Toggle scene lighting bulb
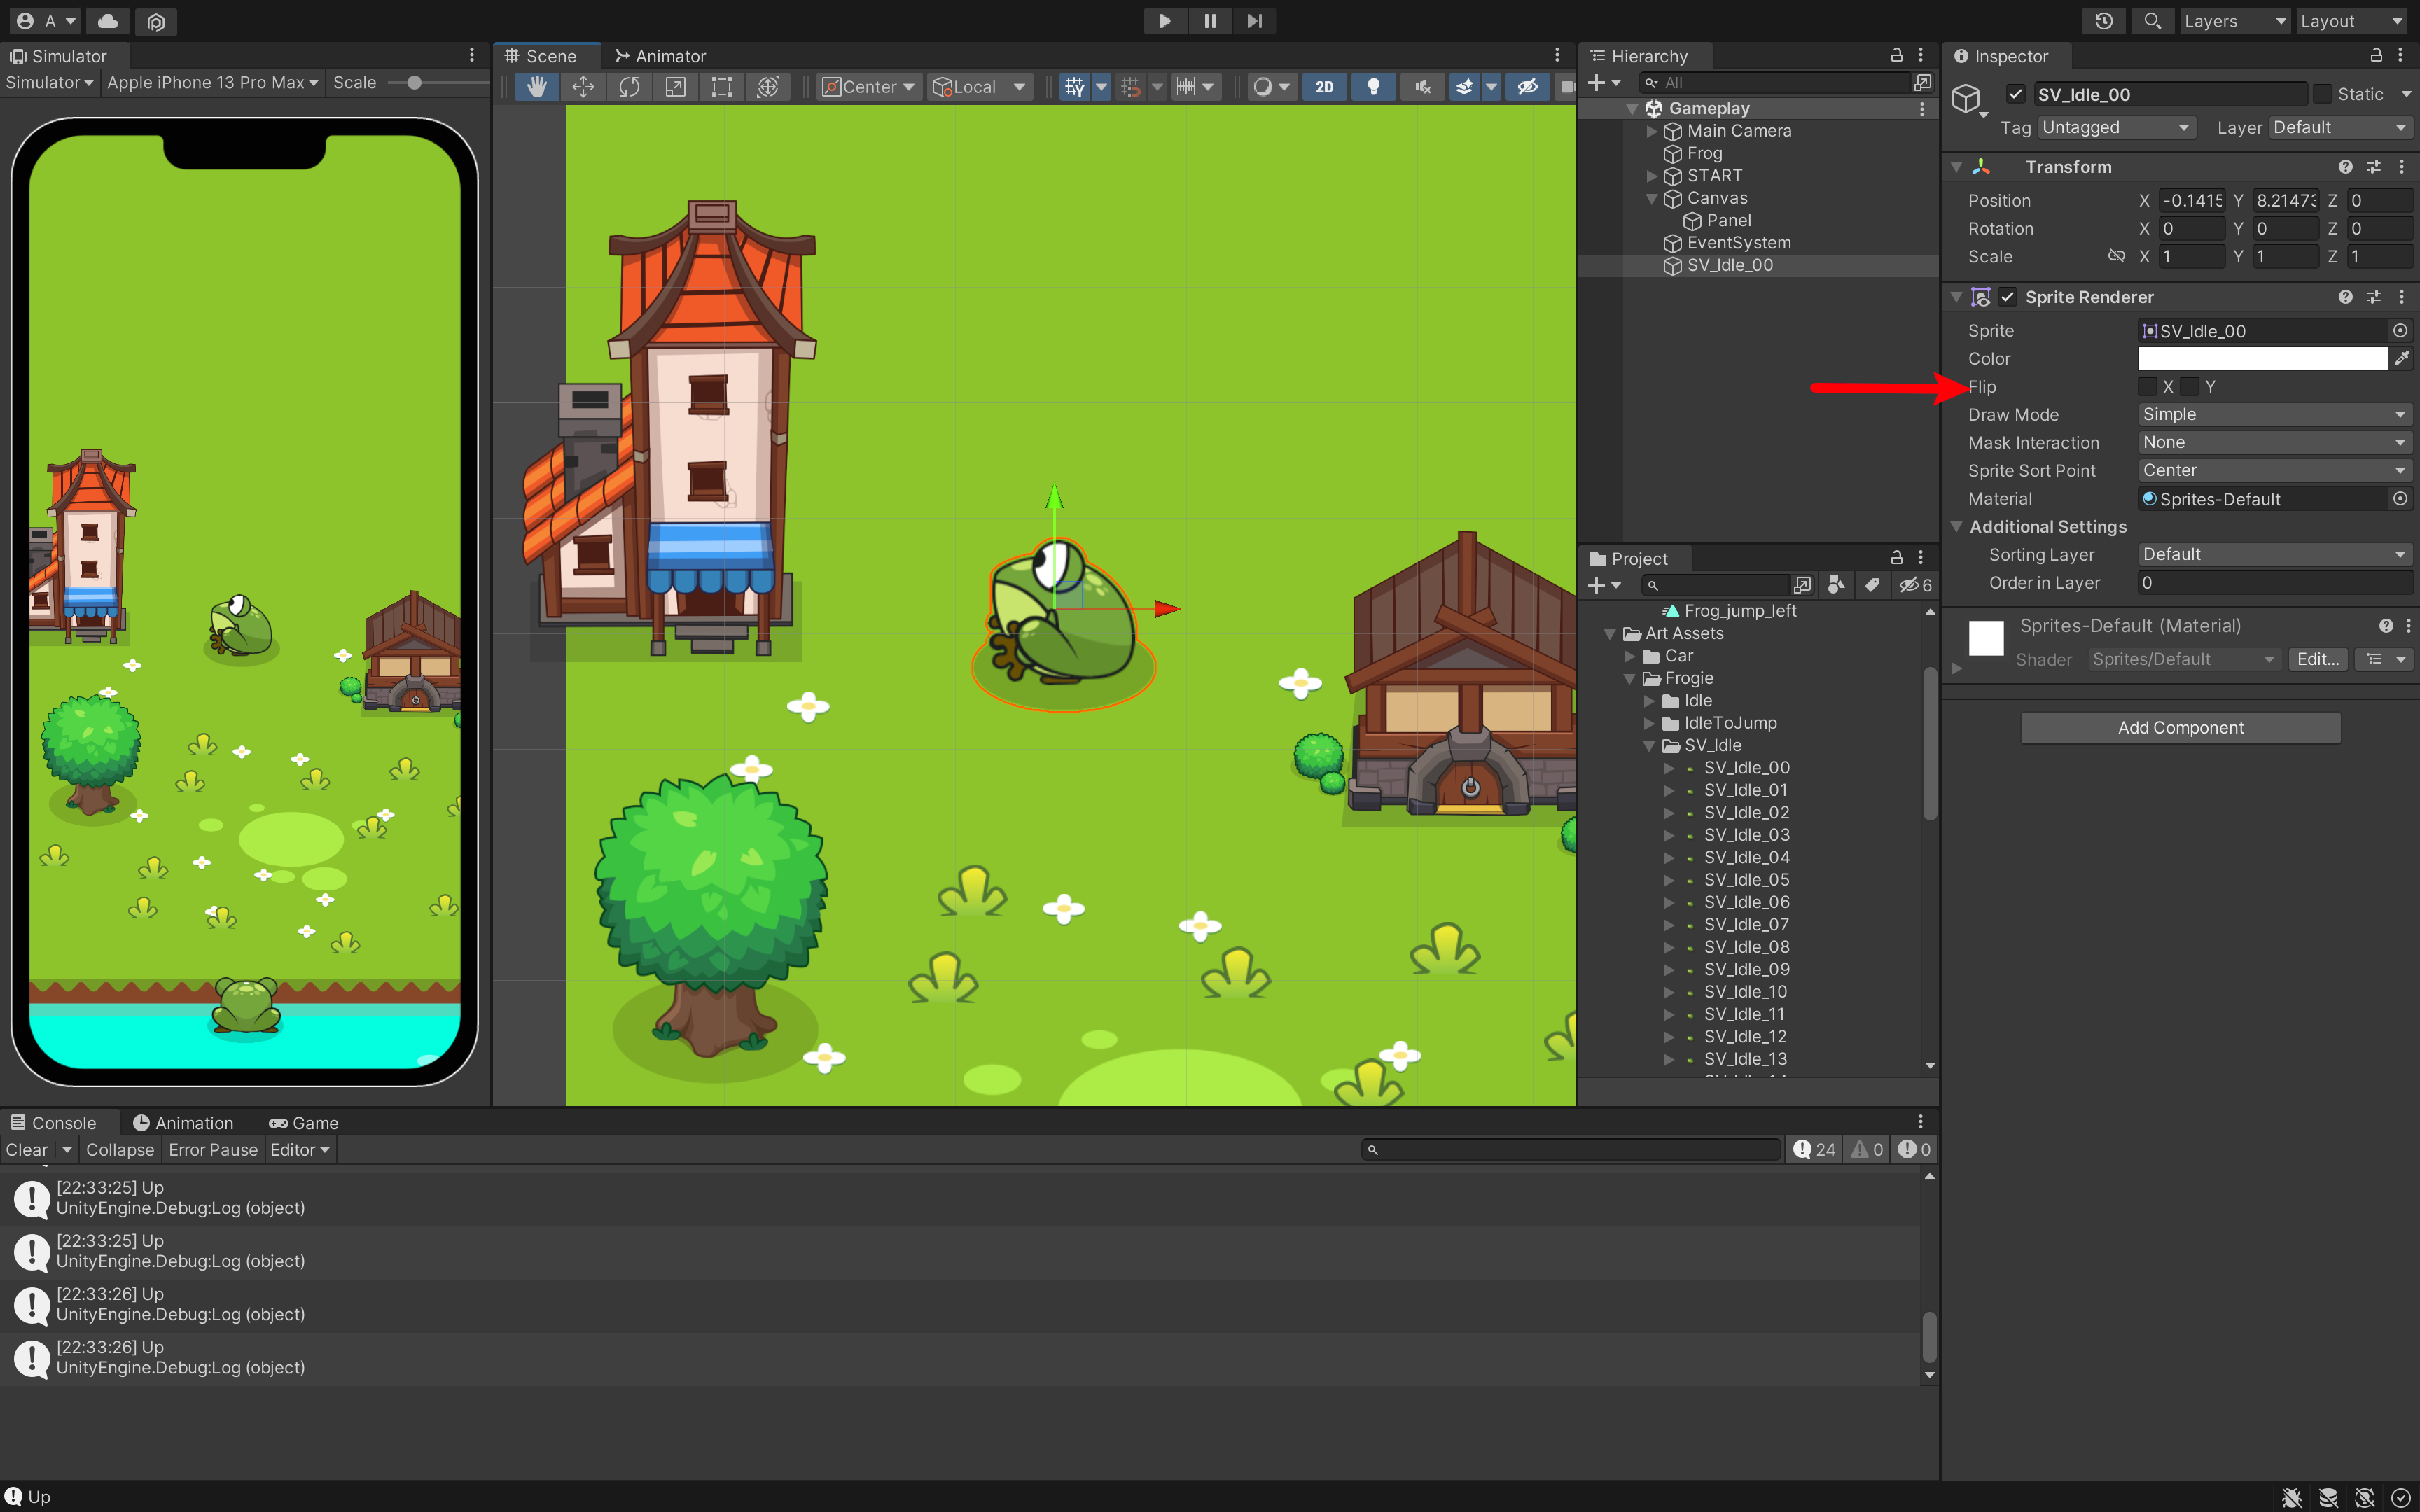Image resolution: width=2420 pixels, height=1512 pixels. tap(1373, 87)
